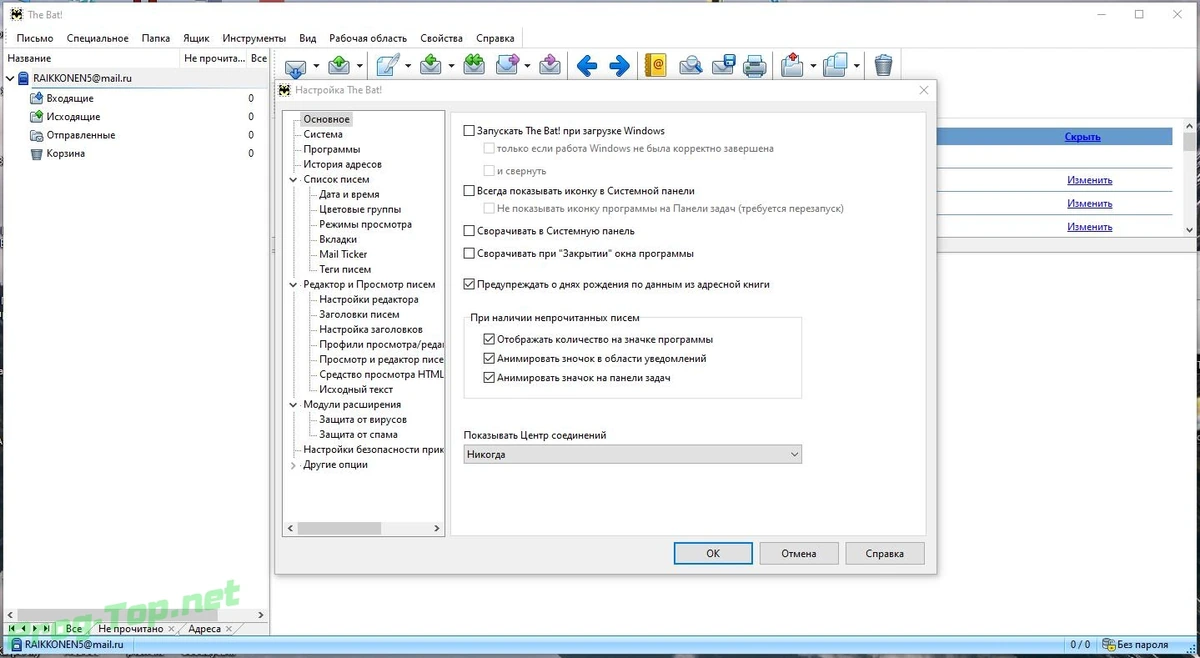Close the Адреса tab with its X
Viewport: 1200px width, 658px height.
pos(229,630)
